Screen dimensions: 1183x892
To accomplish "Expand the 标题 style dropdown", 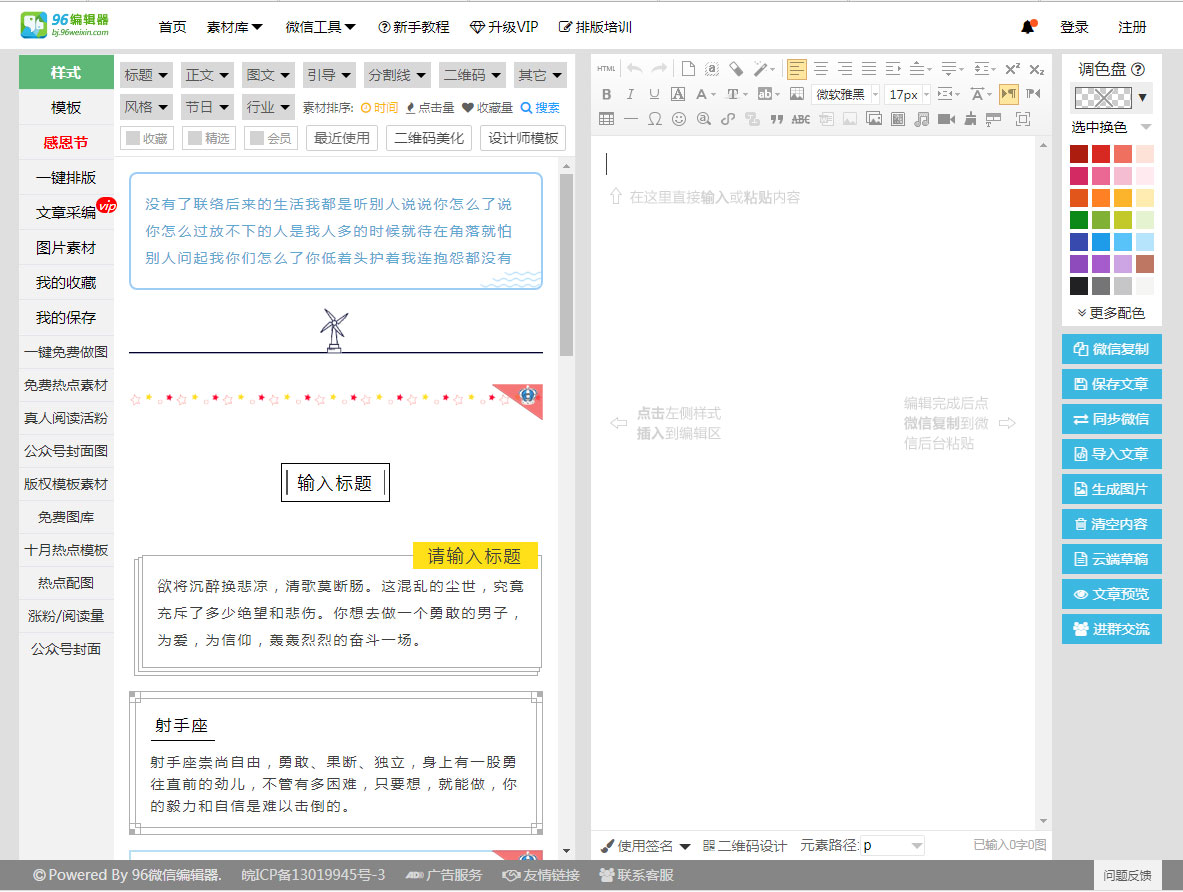I will point(146,75).
